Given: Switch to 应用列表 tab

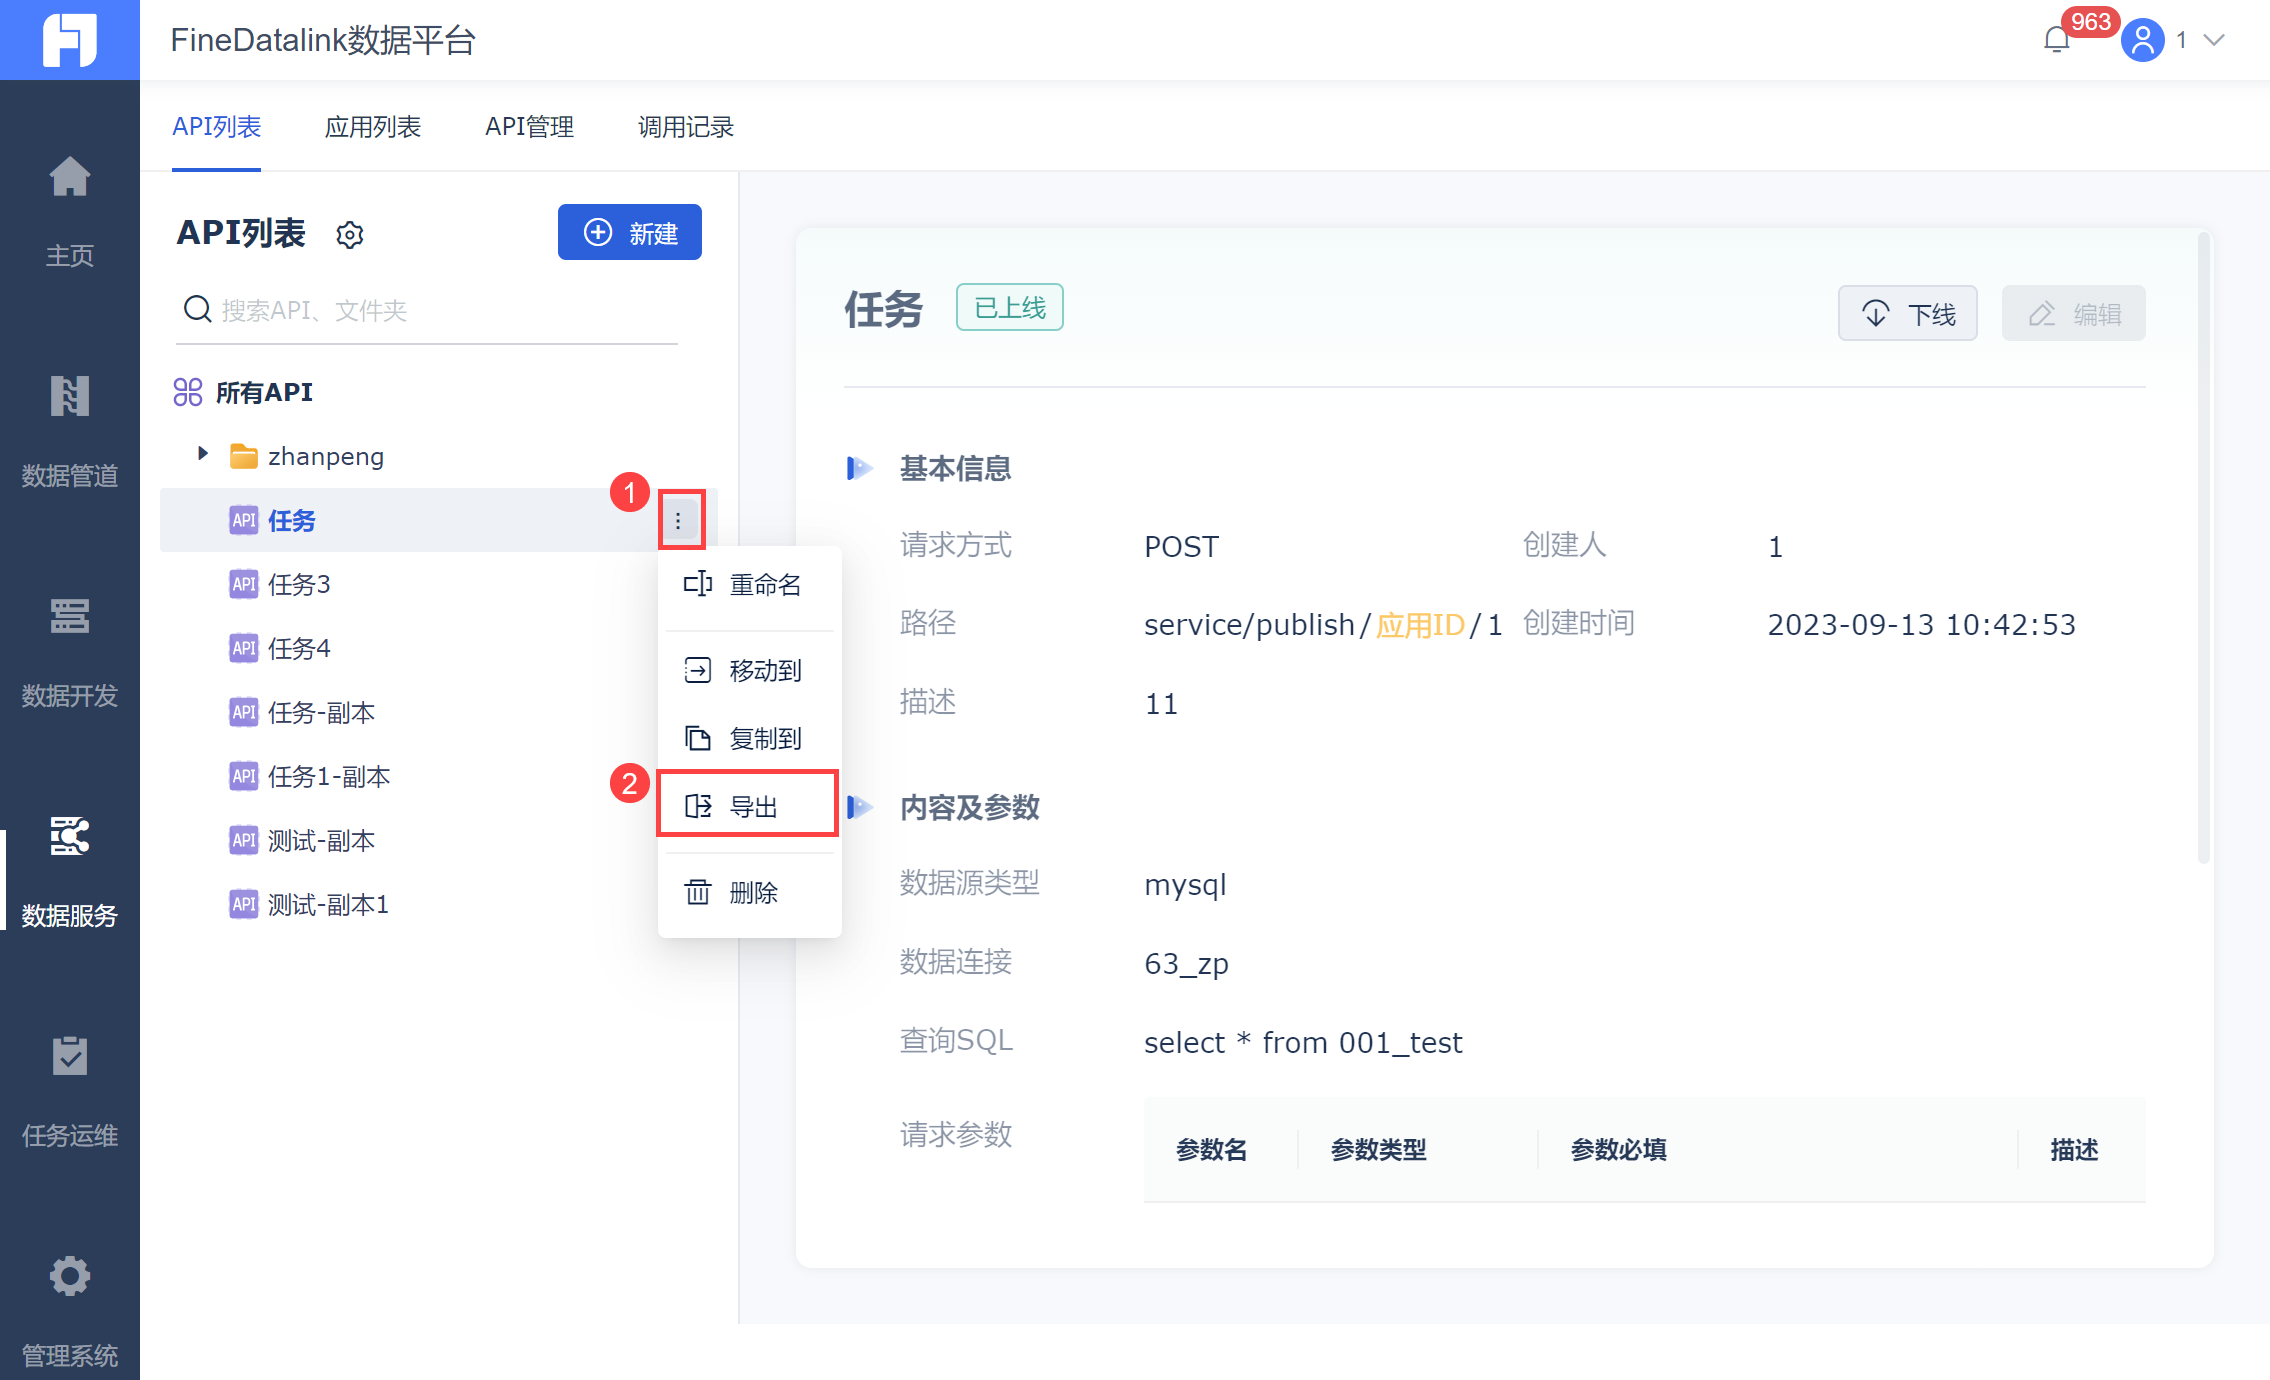Looking at the screenshot, I should [372, 127].
